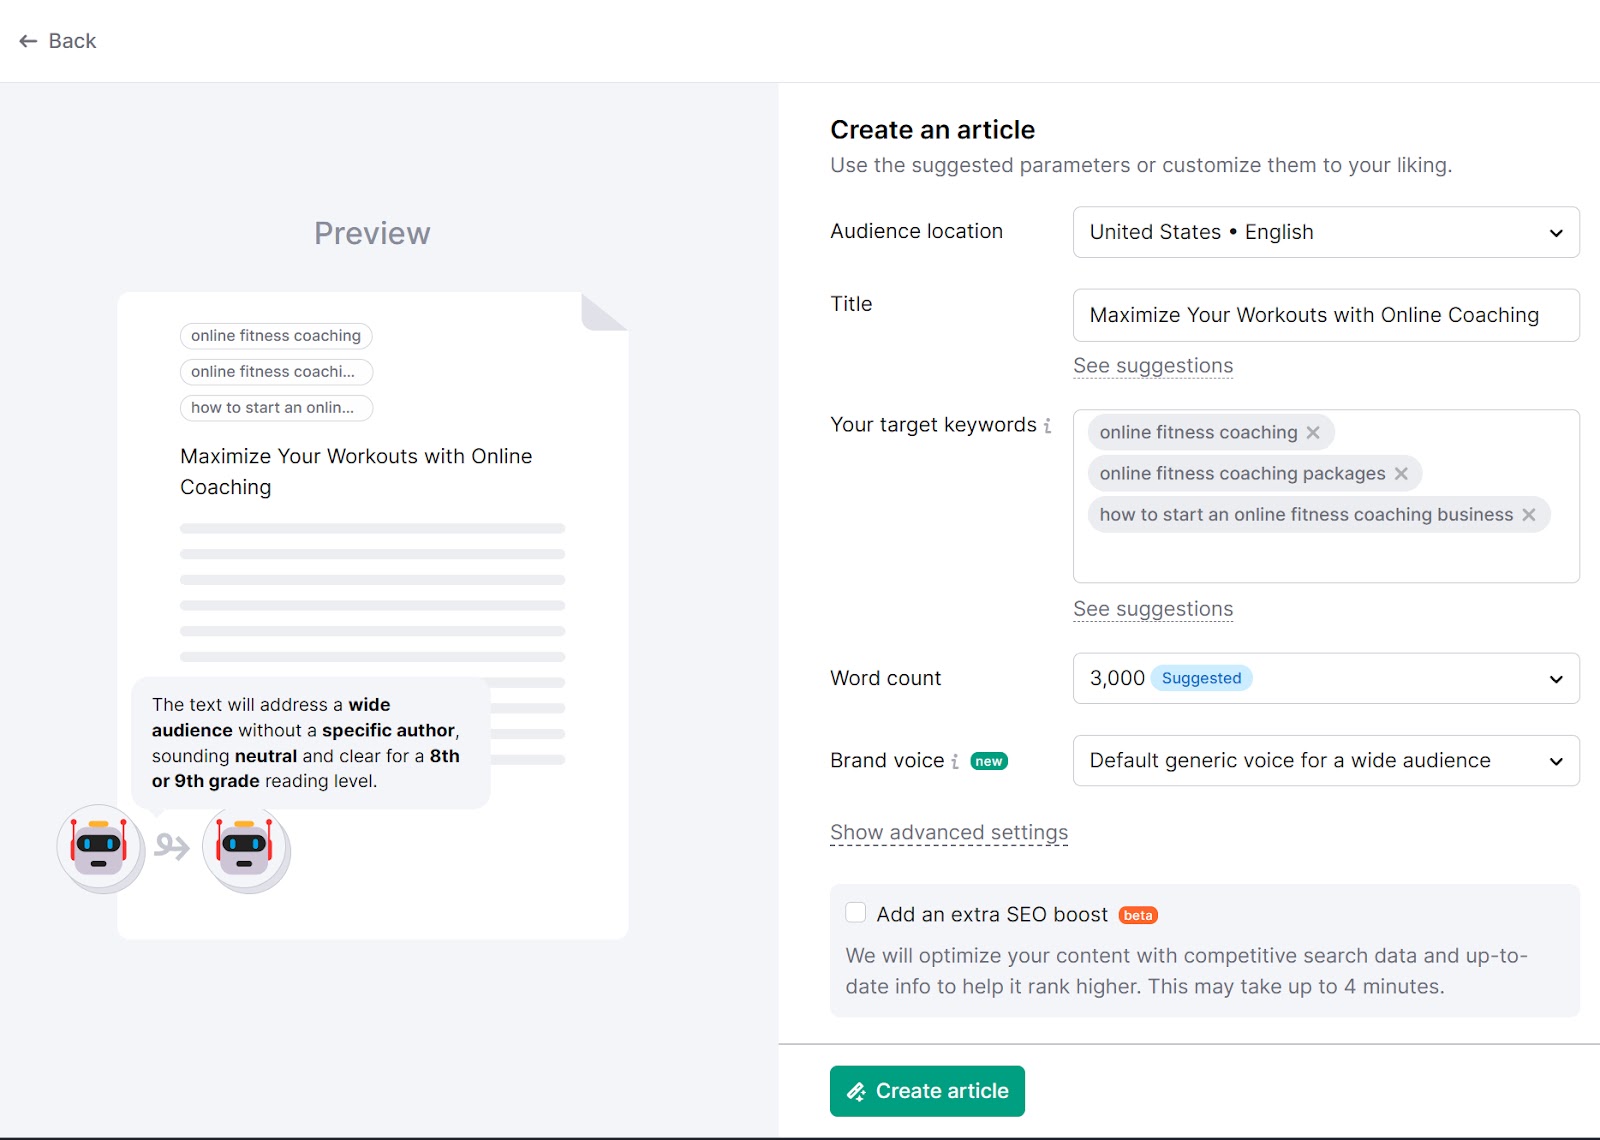
Task: Click the info icon next to Your target keywords
Action: (x=1047, y=425)
